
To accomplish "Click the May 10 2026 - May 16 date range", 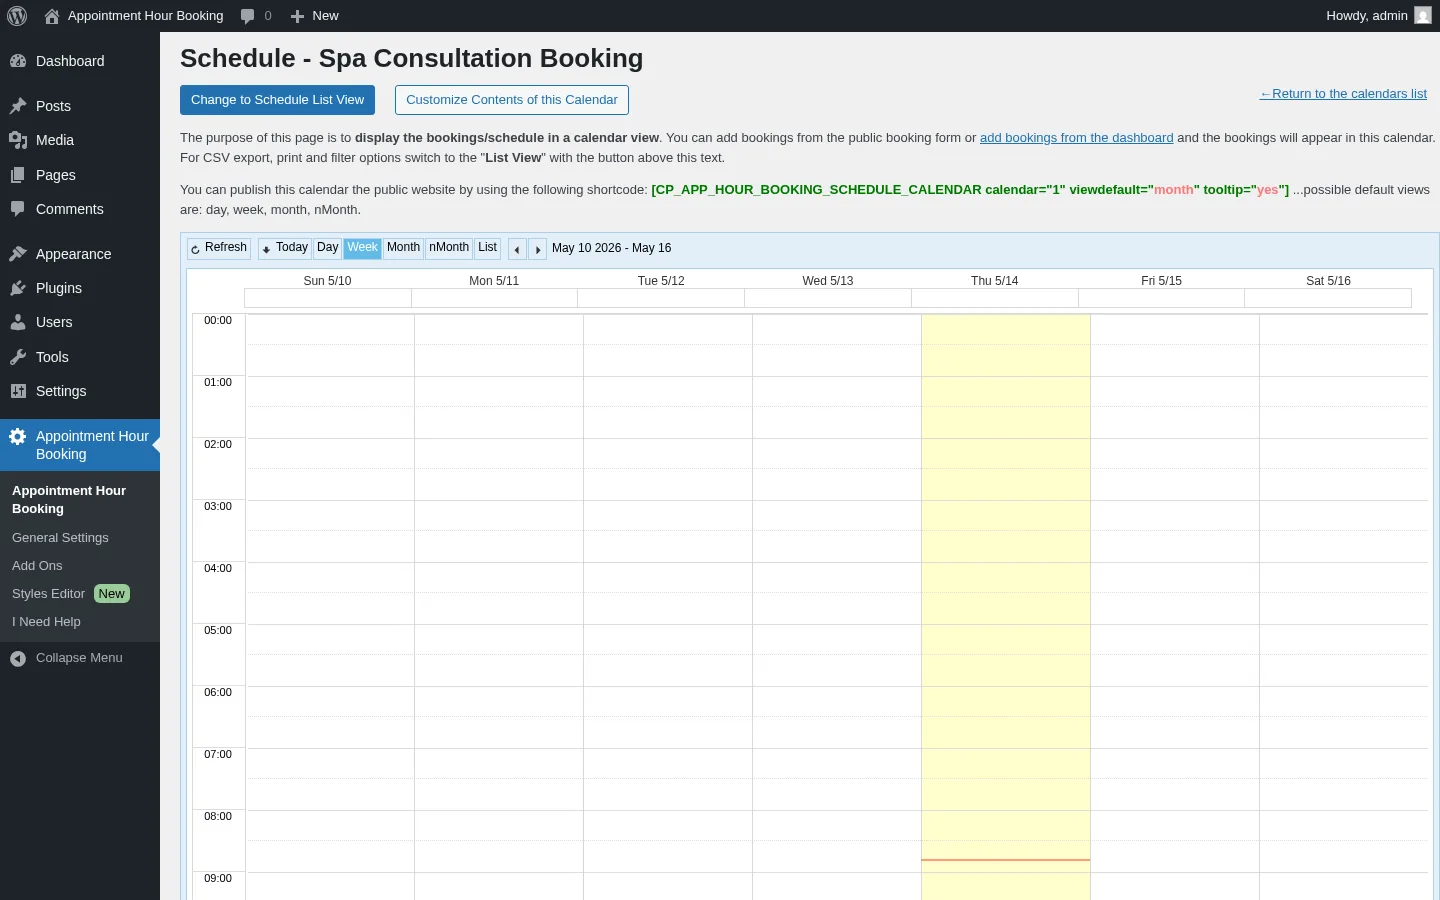I will (612, 248).
